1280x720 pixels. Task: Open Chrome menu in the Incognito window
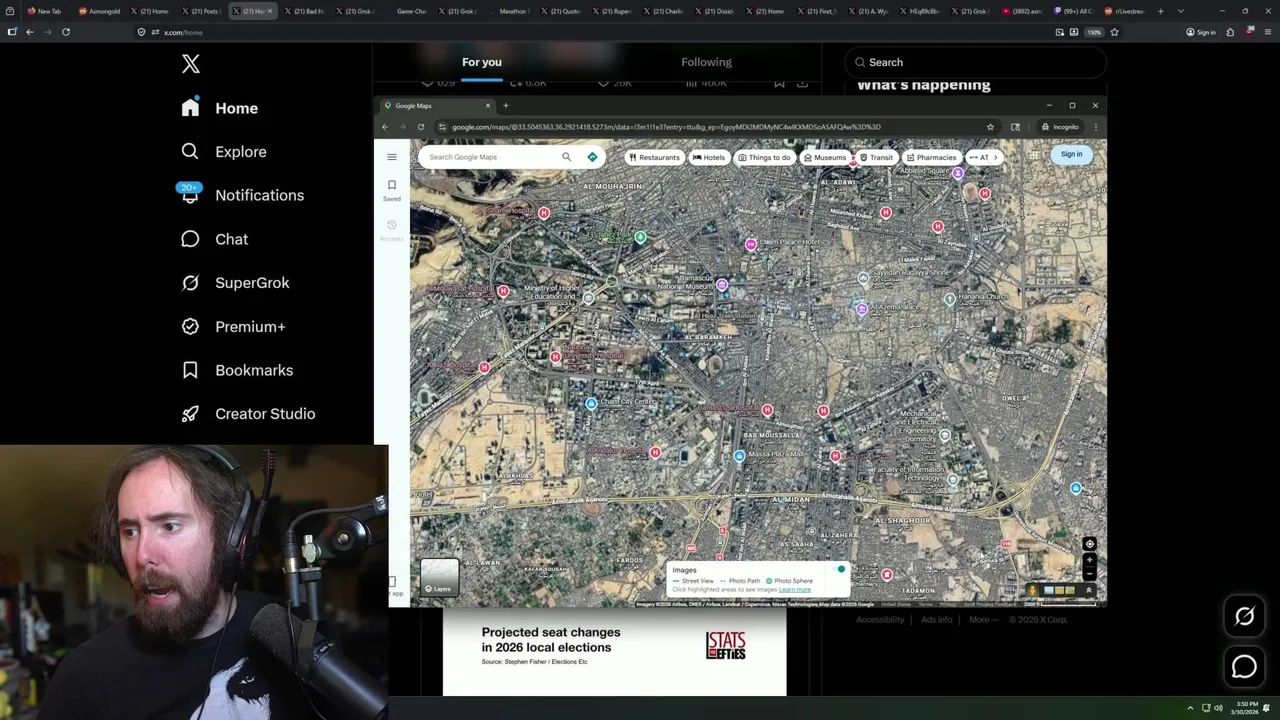point(1095,127)
